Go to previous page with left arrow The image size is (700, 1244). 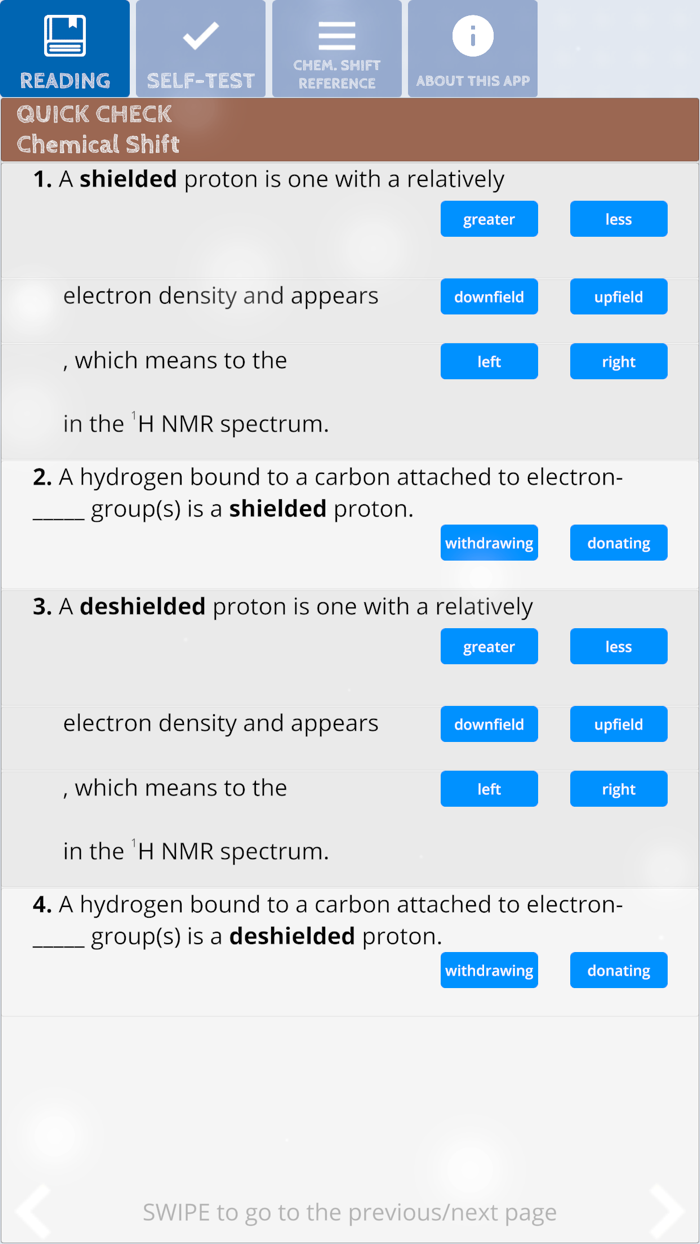pyautogui.click(x=33, y=1211)
